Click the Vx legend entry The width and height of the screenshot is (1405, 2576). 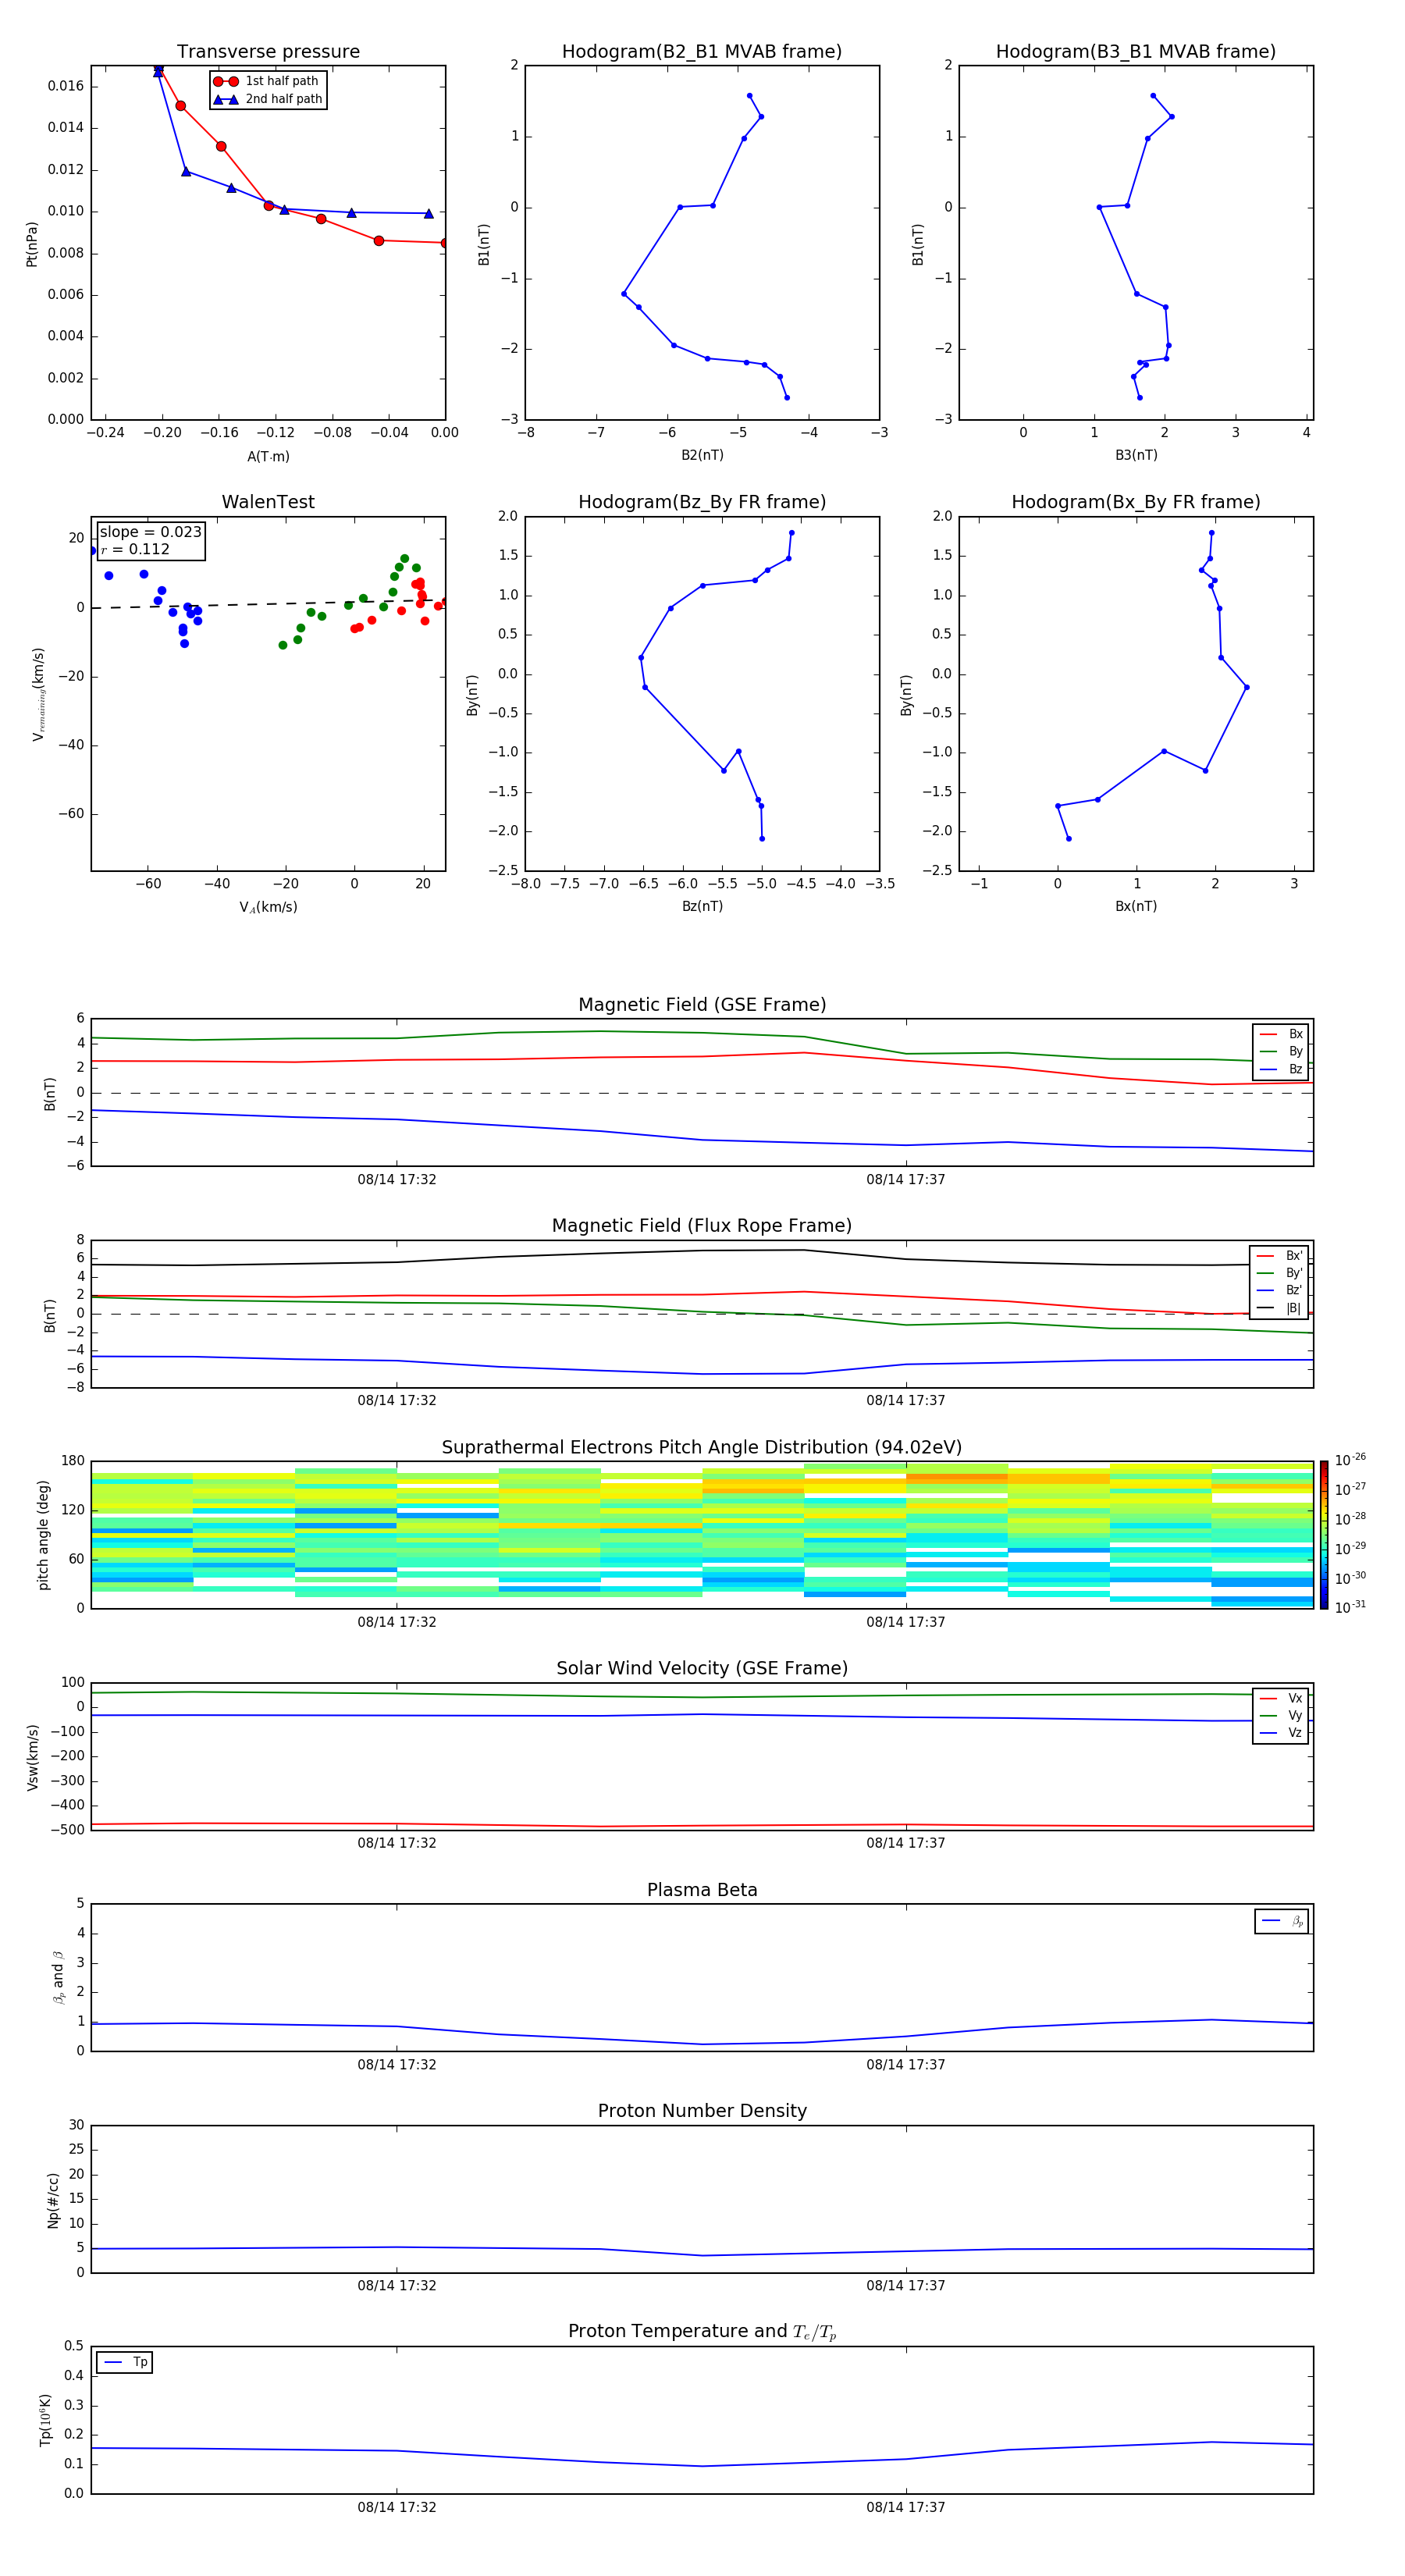pos(1282,1698)
